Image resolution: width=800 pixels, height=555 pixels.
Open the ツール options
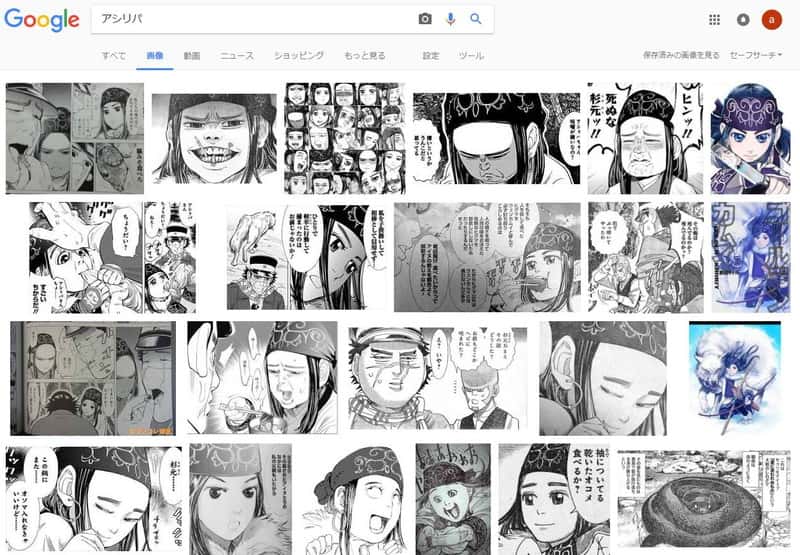coord(471,56)
